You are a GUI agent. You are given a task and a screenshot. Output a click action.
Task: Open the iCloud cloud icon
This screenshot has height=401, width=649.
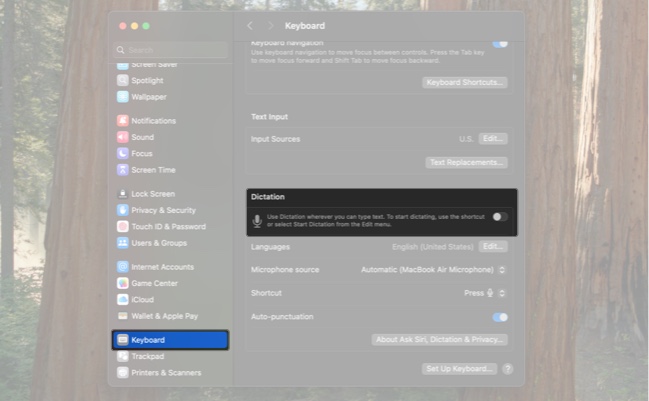pos(123,300)
